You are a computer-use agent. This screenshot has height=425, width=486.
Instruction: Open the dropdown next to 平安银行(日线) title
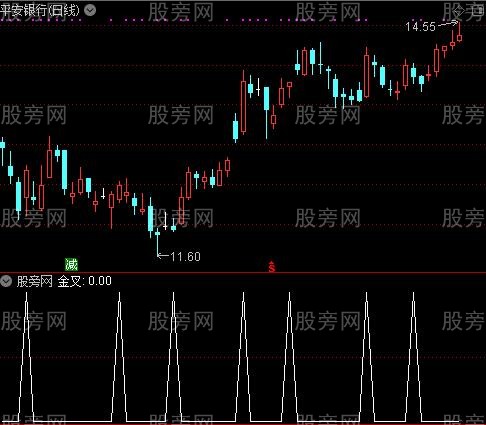point(90,10)
